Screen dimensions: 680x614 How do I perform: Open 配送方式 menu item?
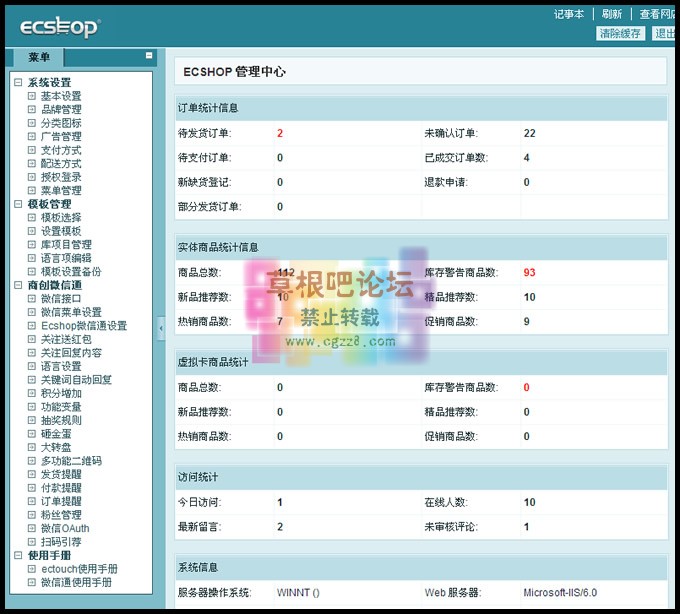(x=61, y=164)
